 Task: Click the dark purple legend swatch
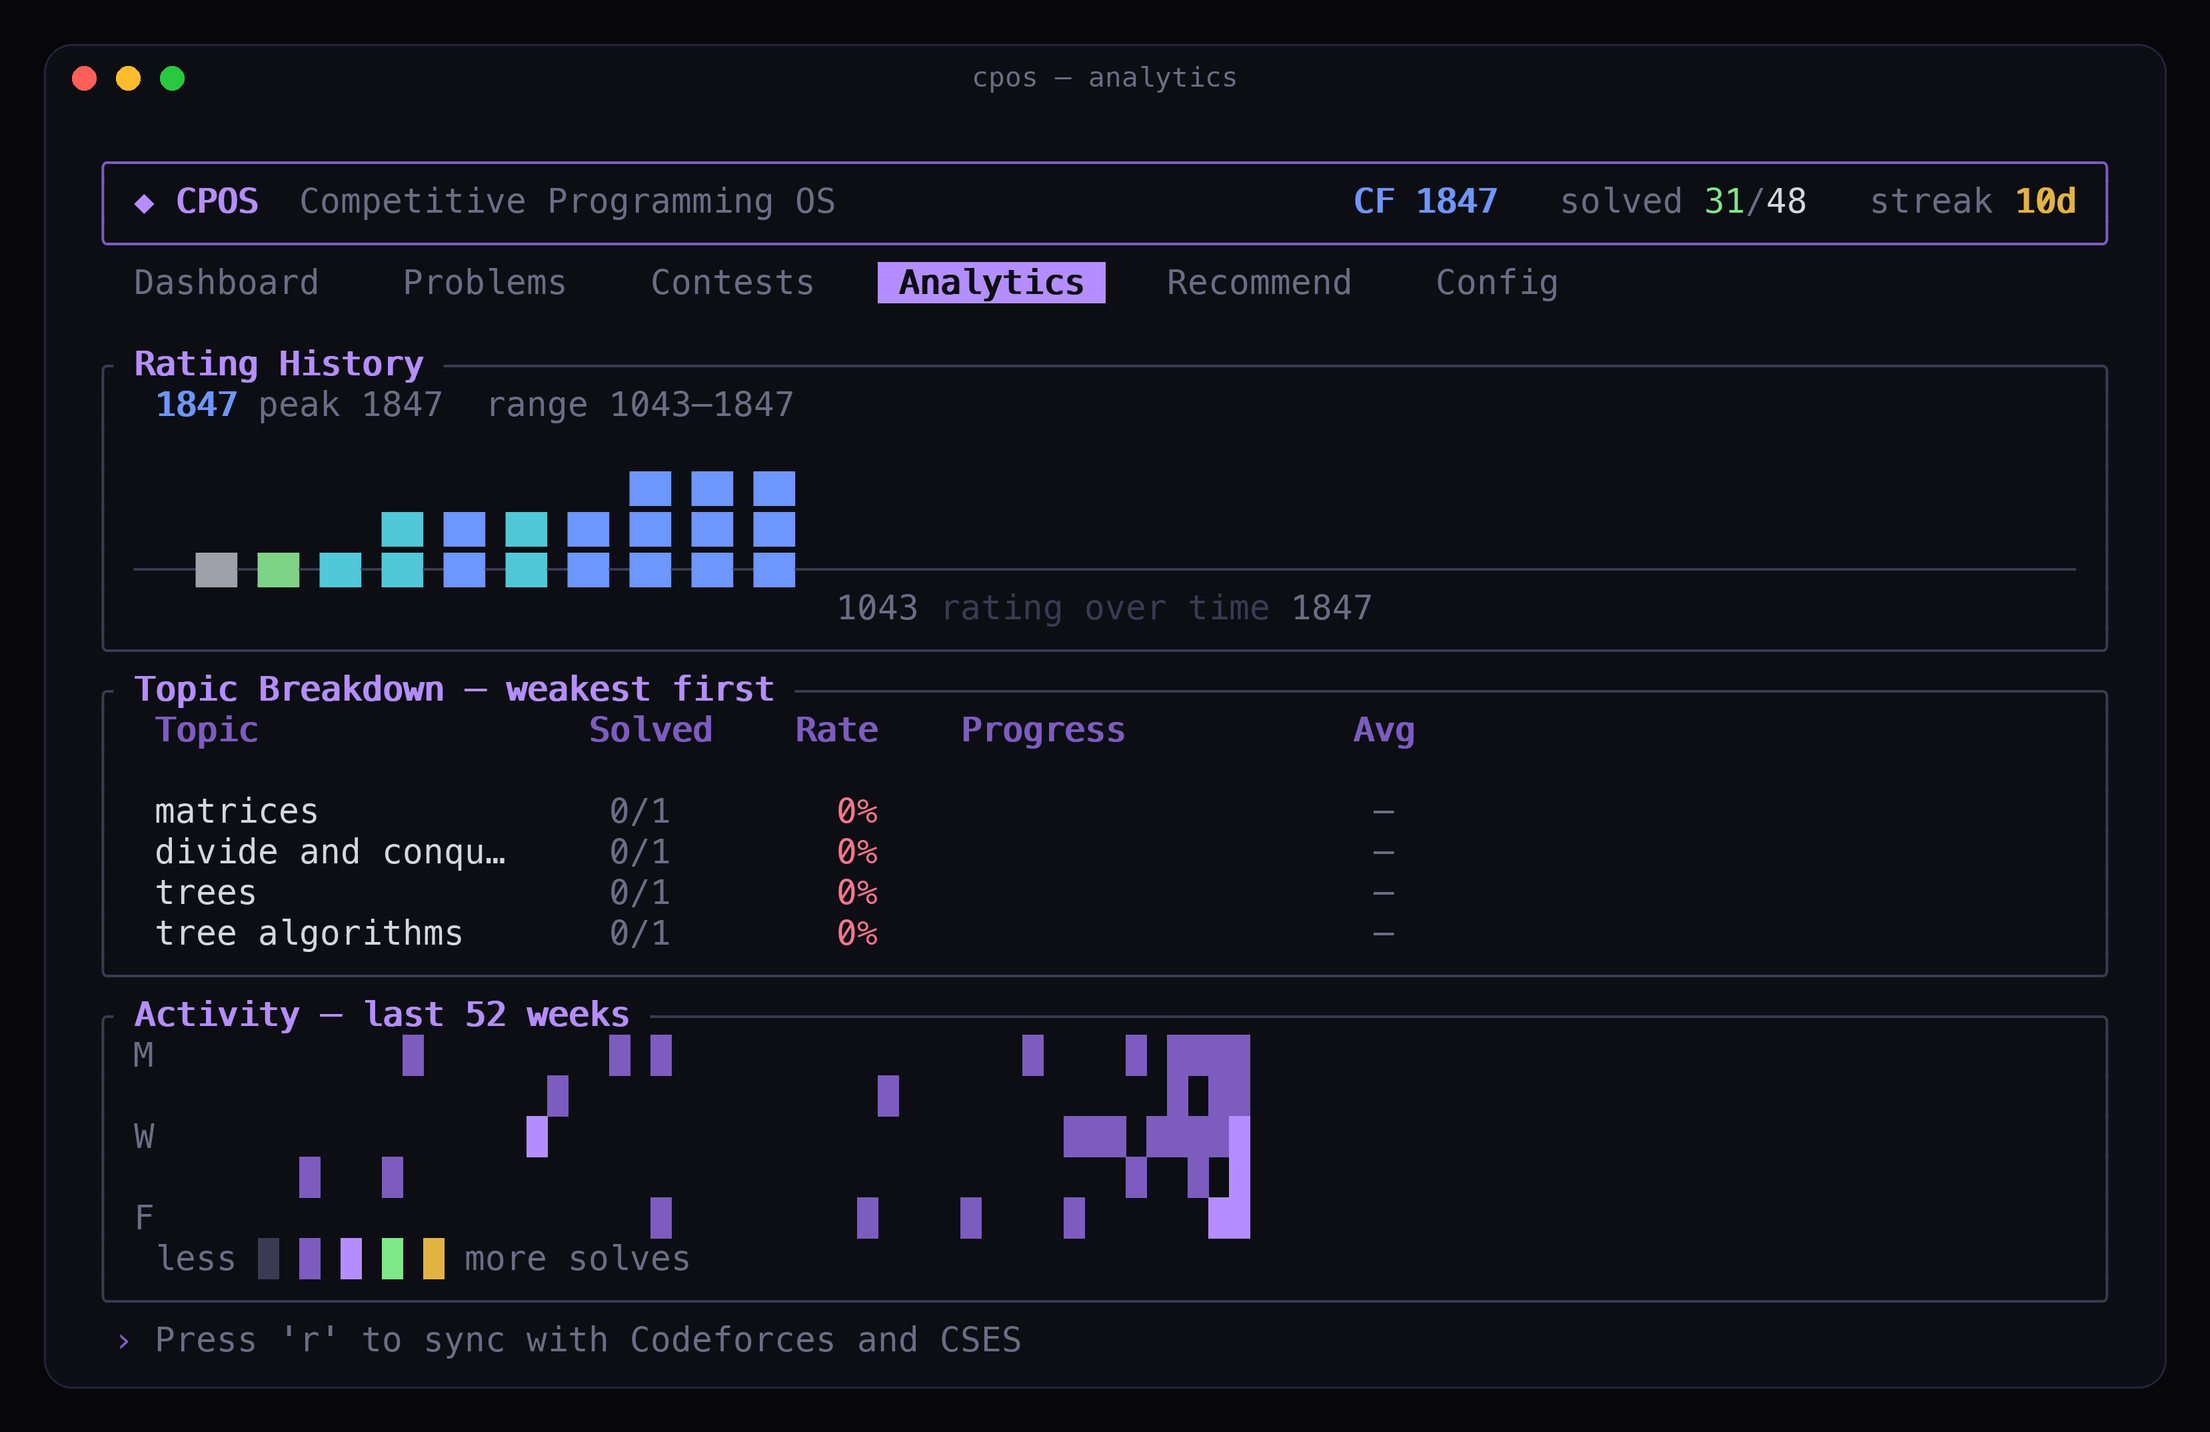310,1259
